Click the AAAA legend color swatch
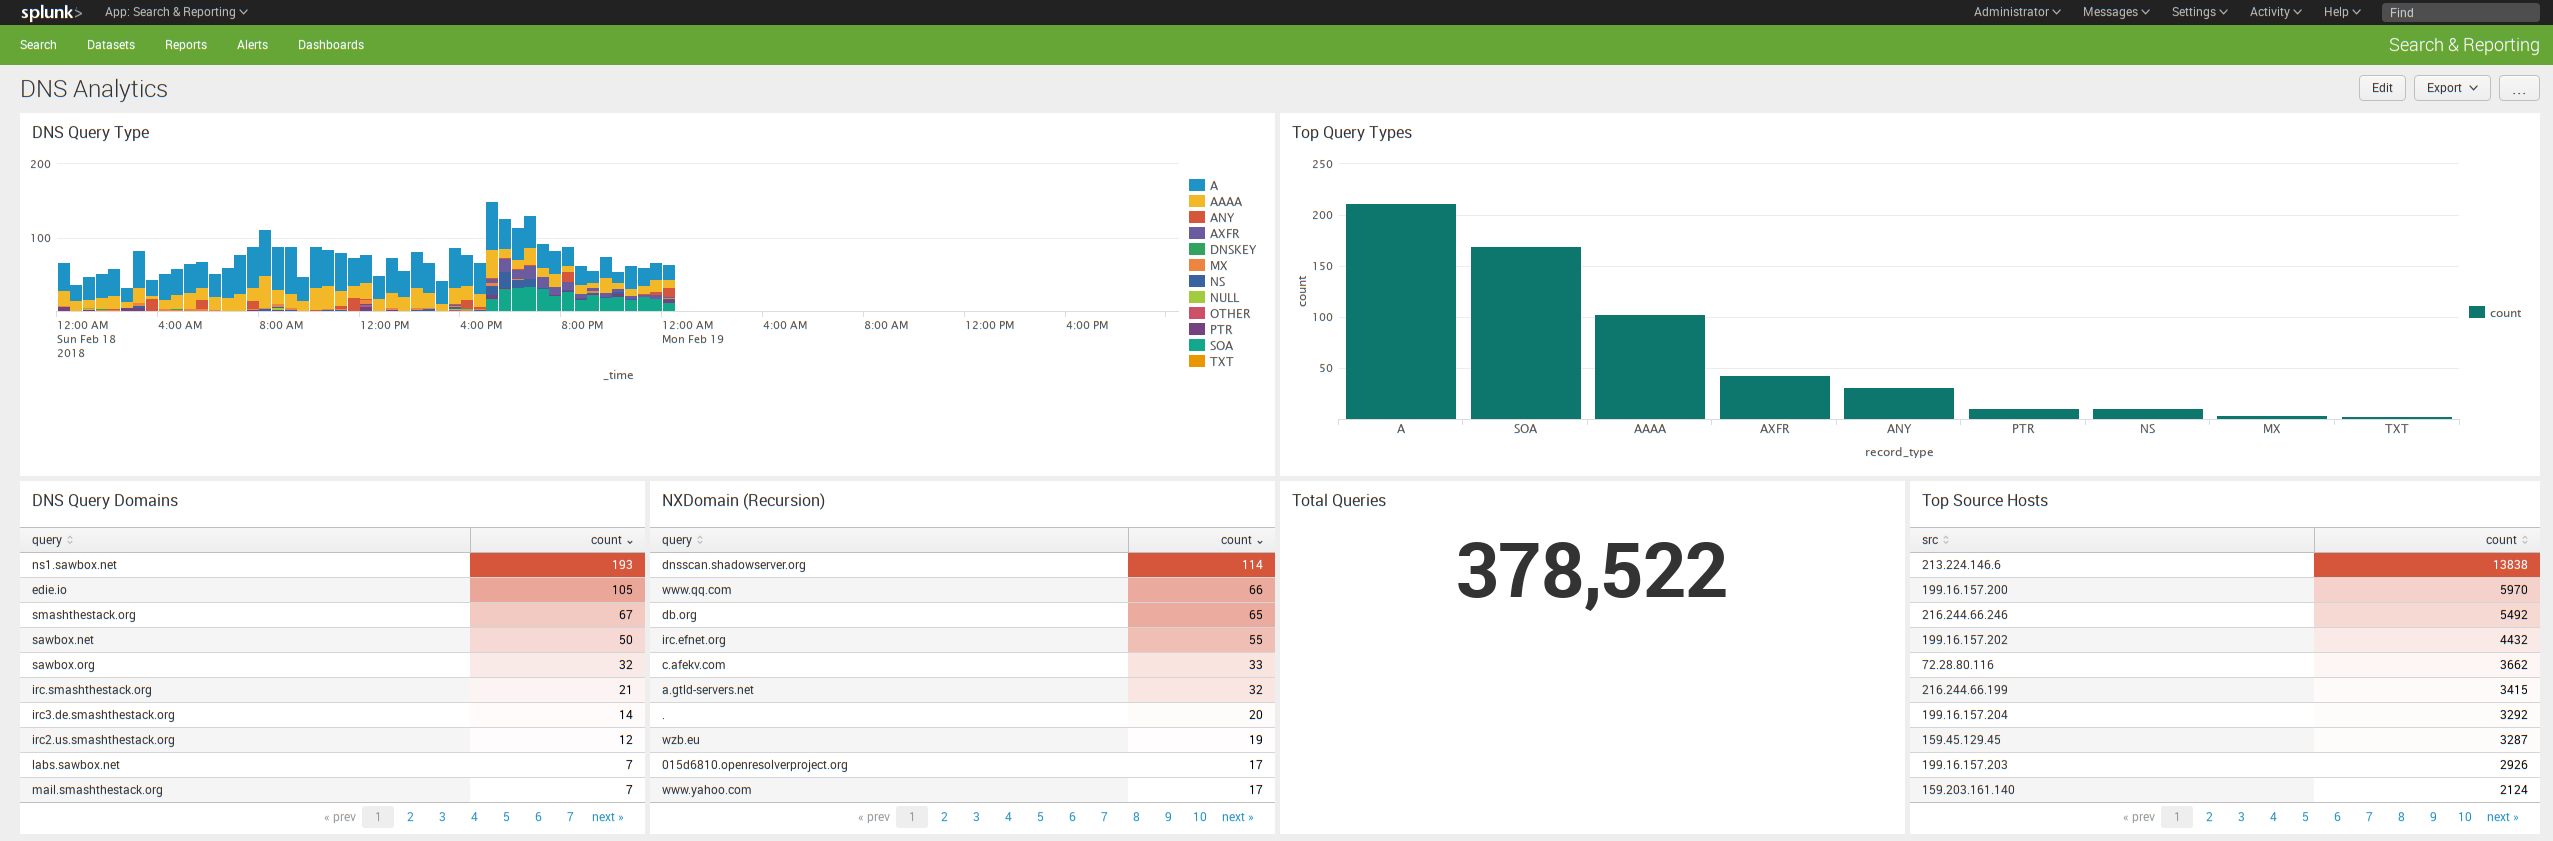Image resolution: width=2553 pixels, height=841 pixels. (x=1196, y=202)
